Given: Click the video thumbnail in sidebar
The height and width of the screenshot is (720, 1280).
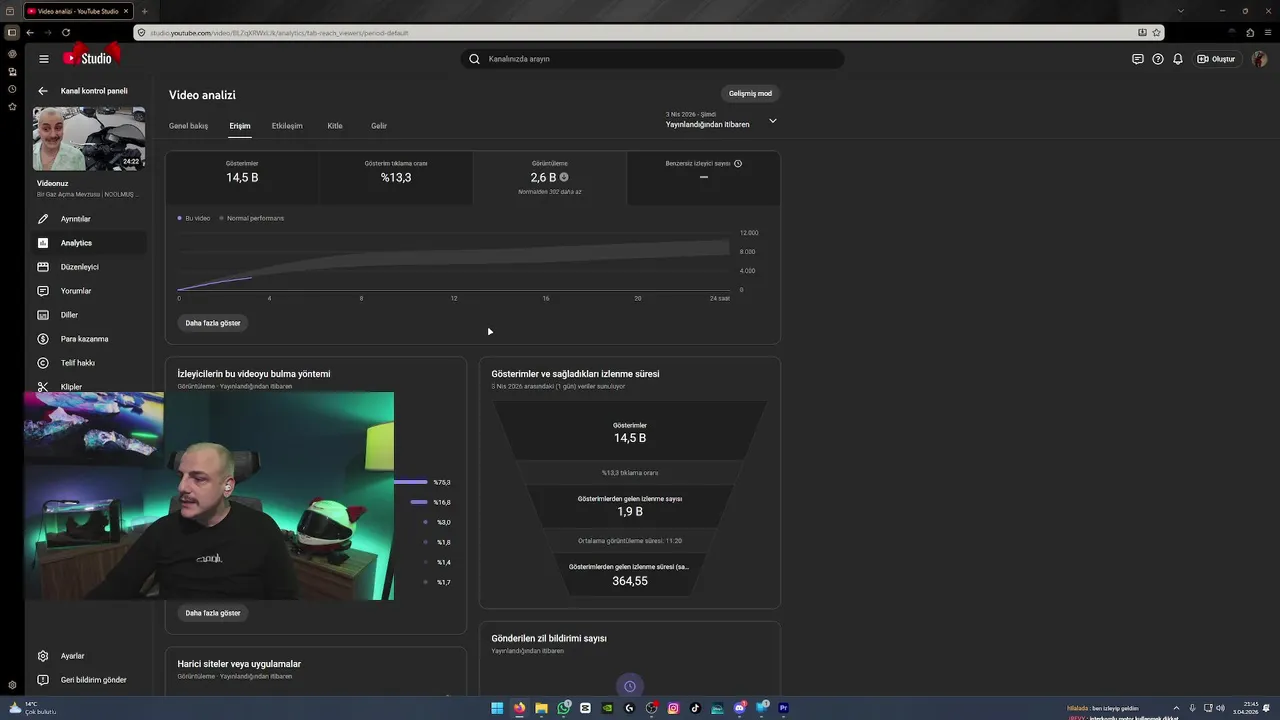Looking at the screenshot, I should click(x=89, y=139).
